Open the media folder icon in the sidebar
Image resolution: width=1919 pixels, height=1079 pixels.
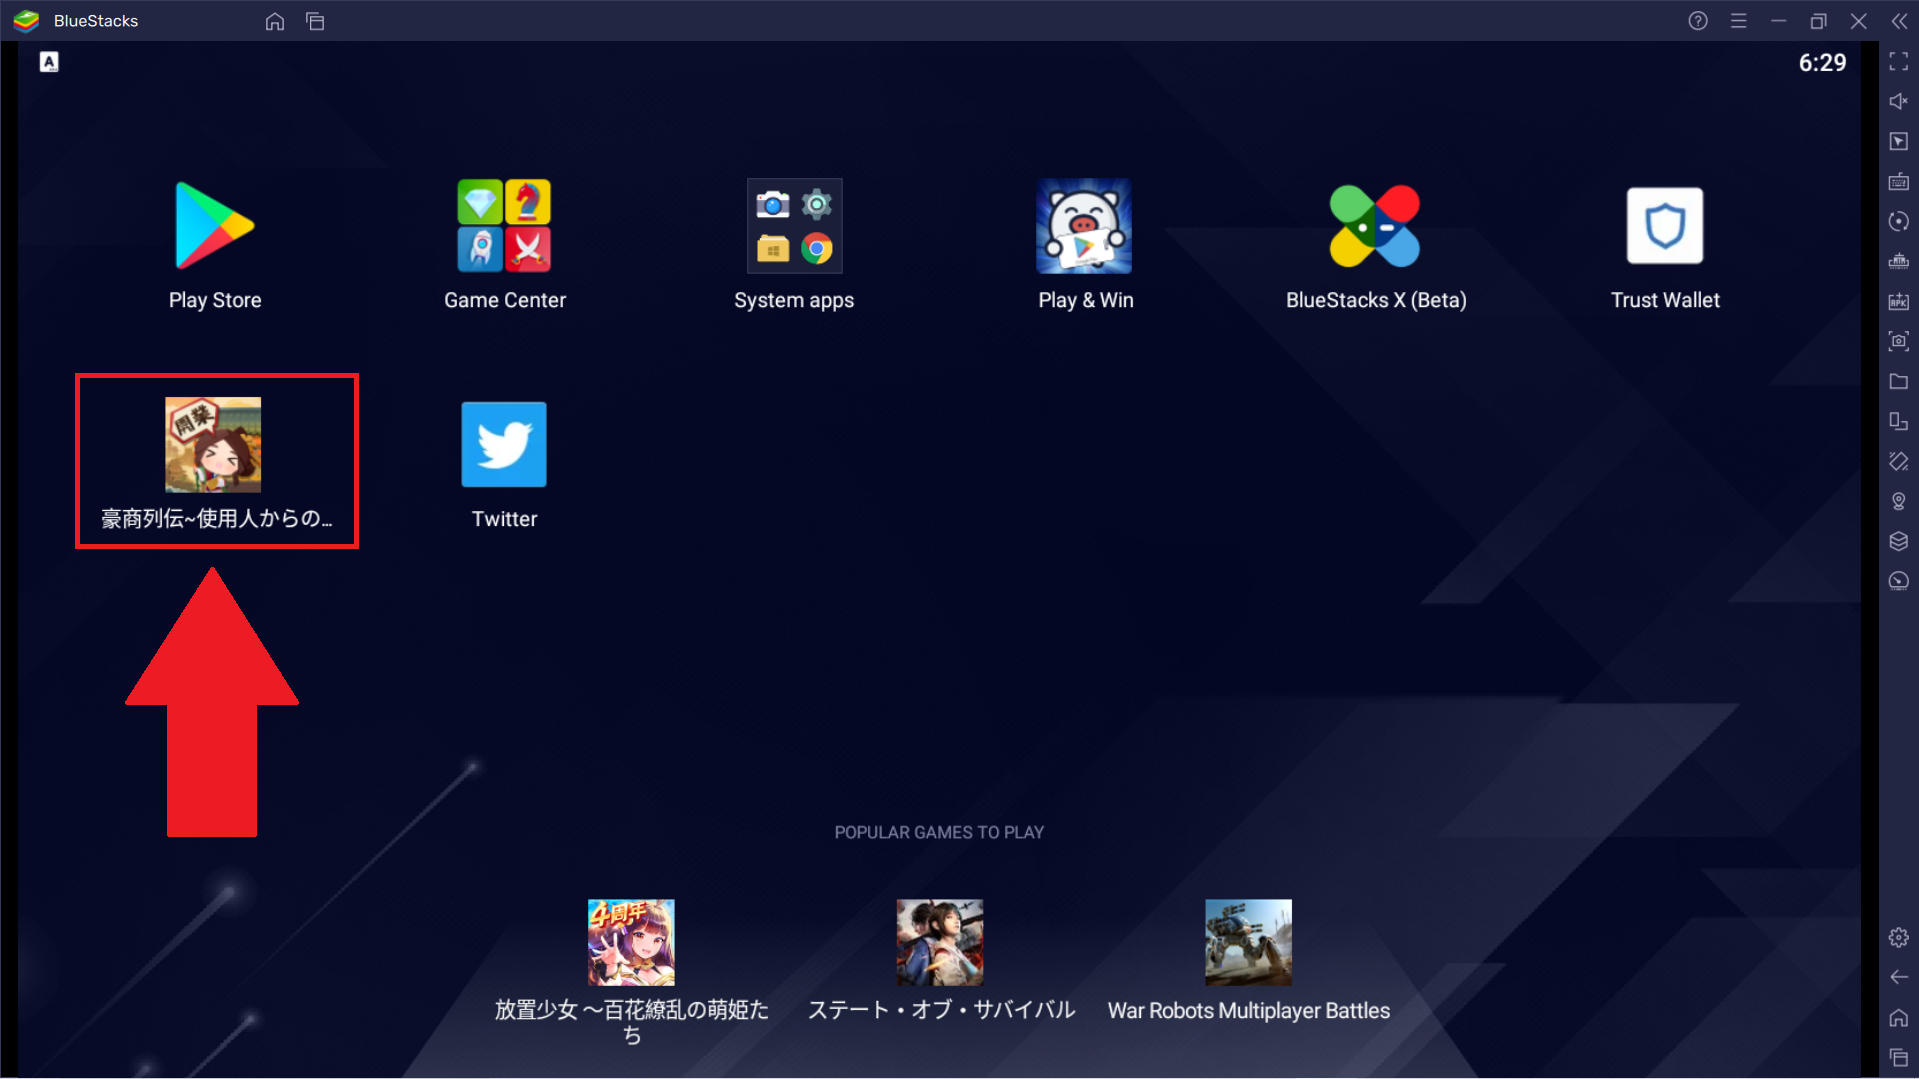1899,381
